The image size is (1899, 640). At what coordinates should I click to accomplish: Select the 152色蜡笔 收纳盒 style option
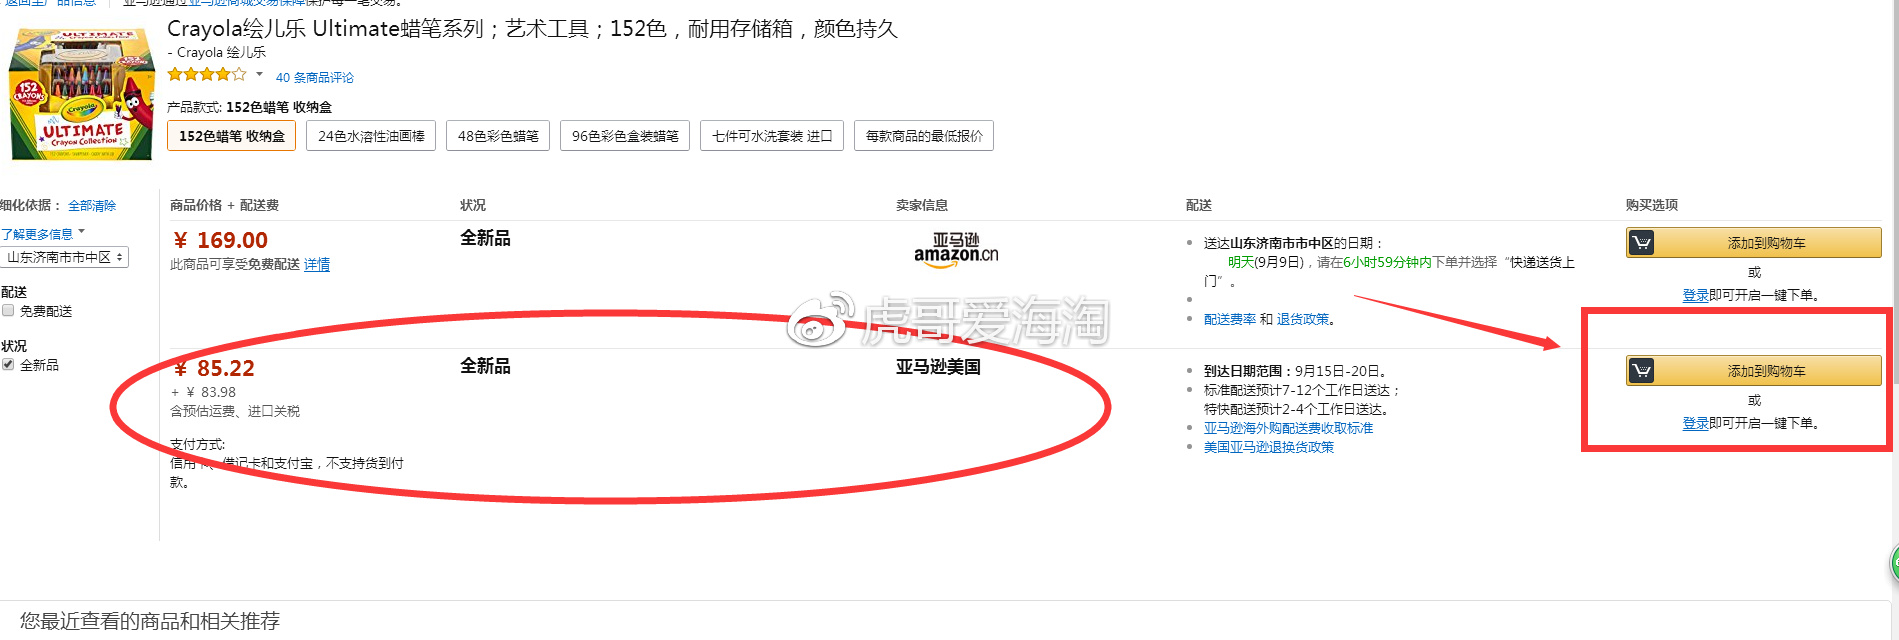[x=231, y=136]
